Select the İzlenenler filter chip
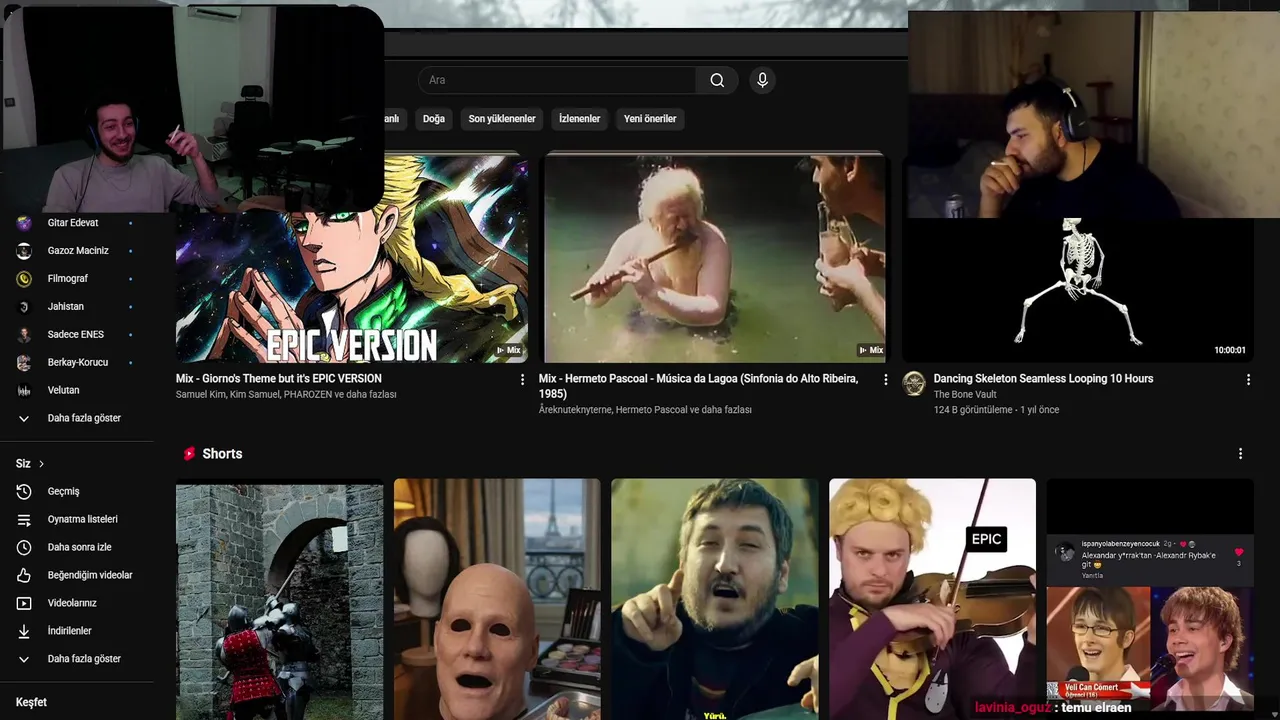Viewport: 1280px width, 720px height. 580,119
